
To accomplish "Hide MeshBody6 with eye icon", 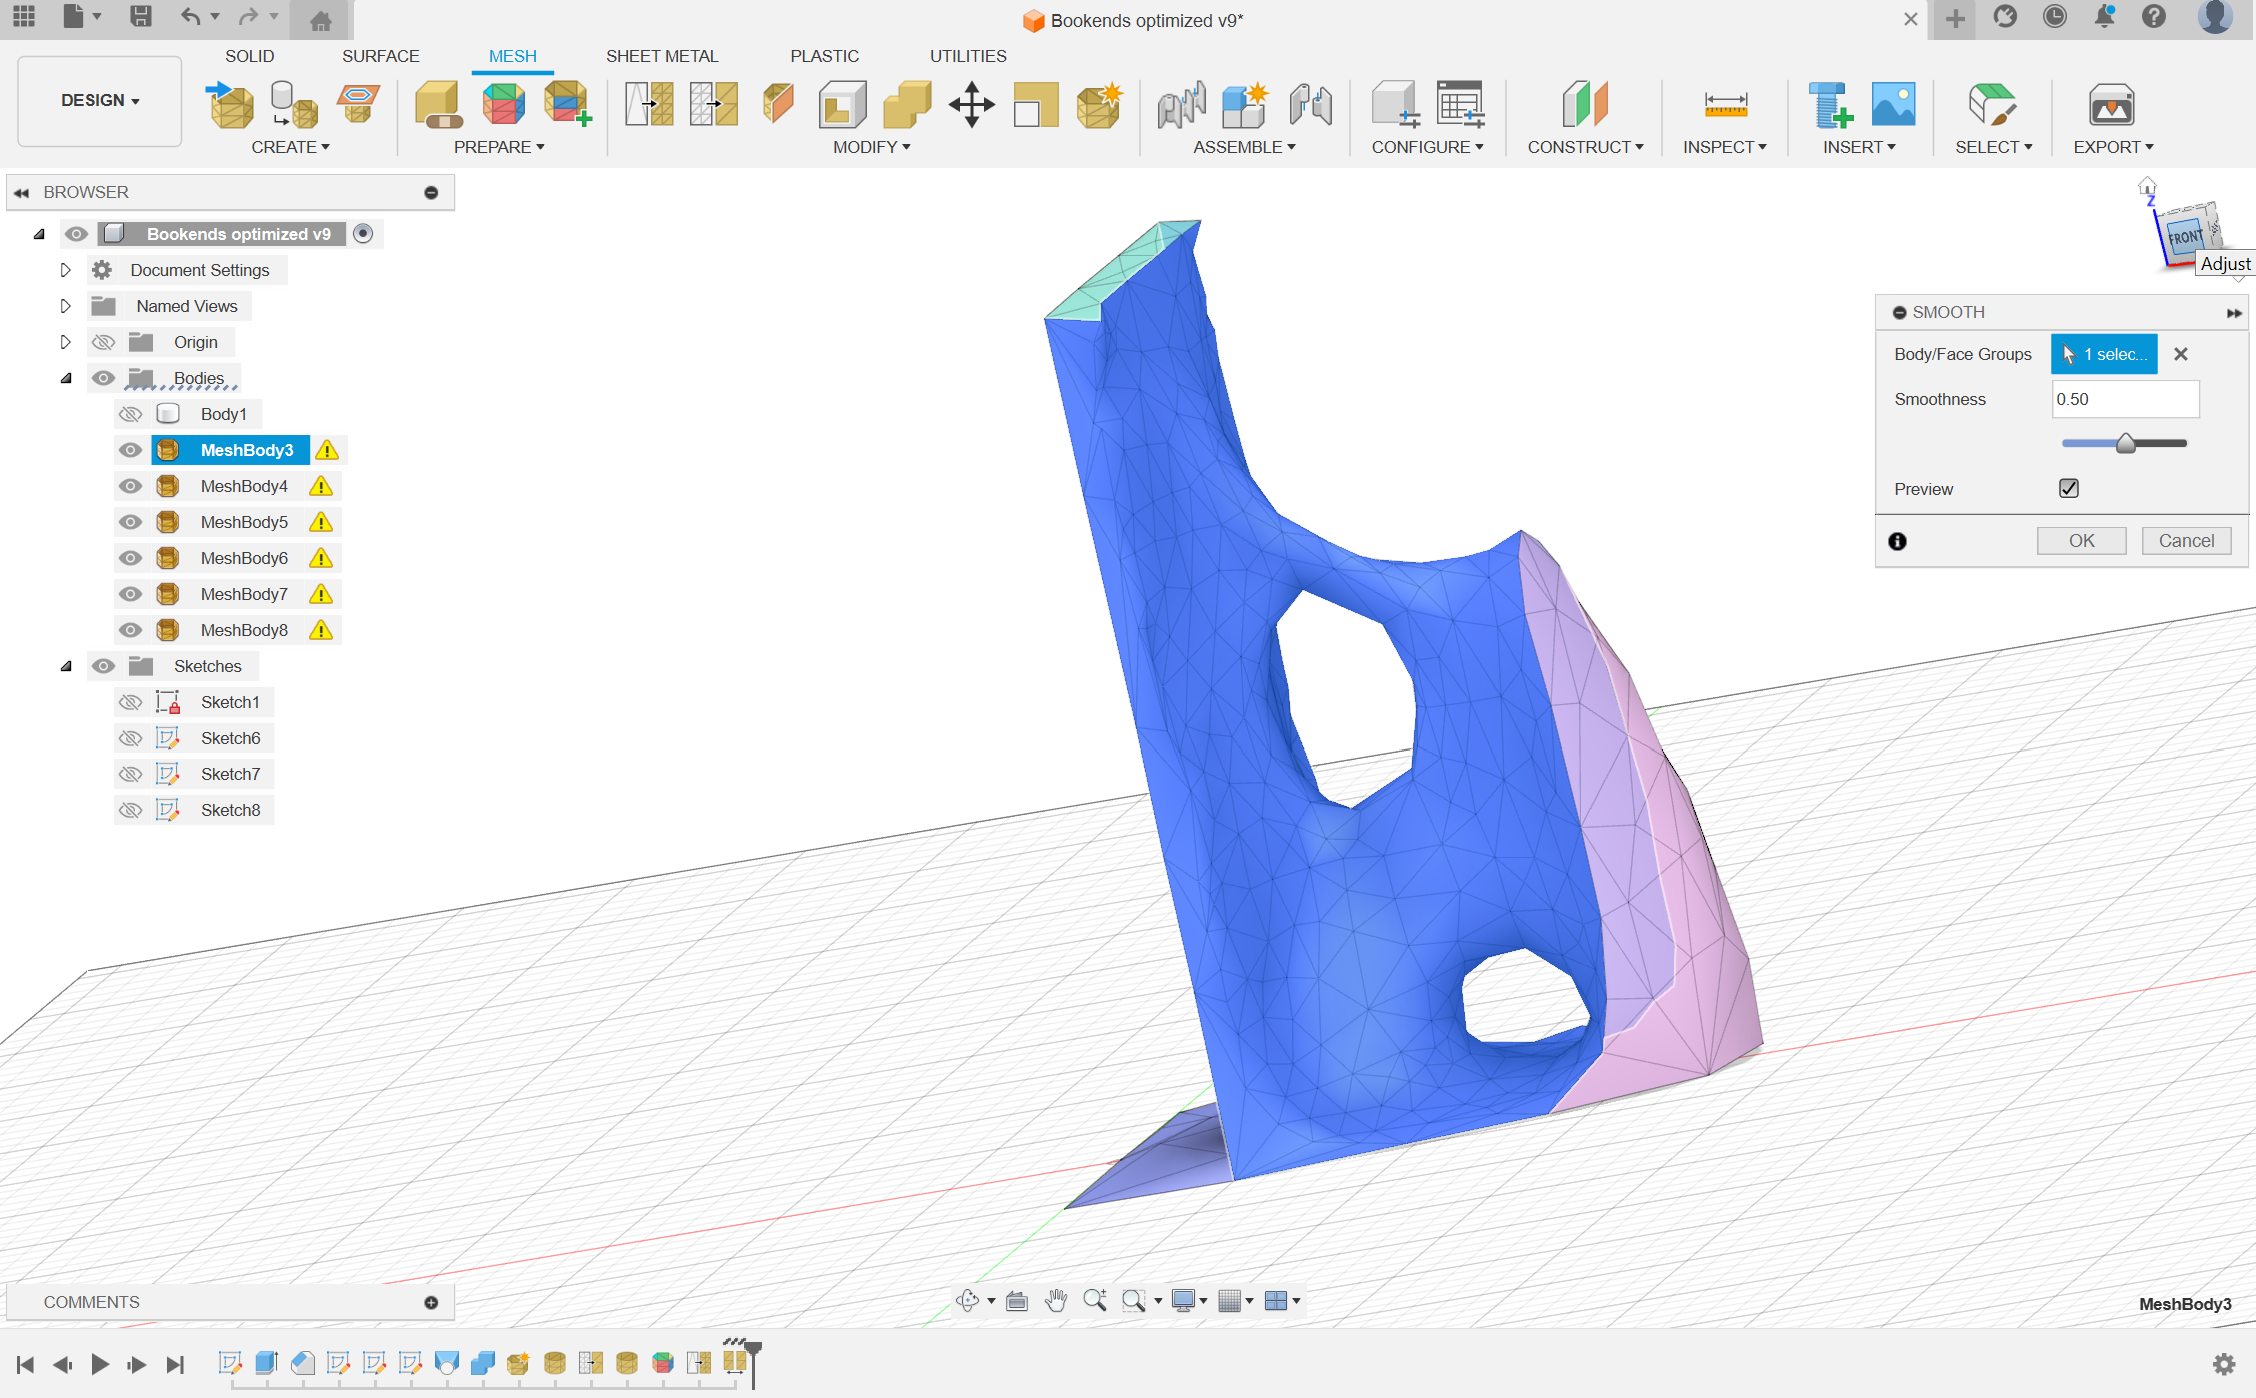I will [130, 558].
